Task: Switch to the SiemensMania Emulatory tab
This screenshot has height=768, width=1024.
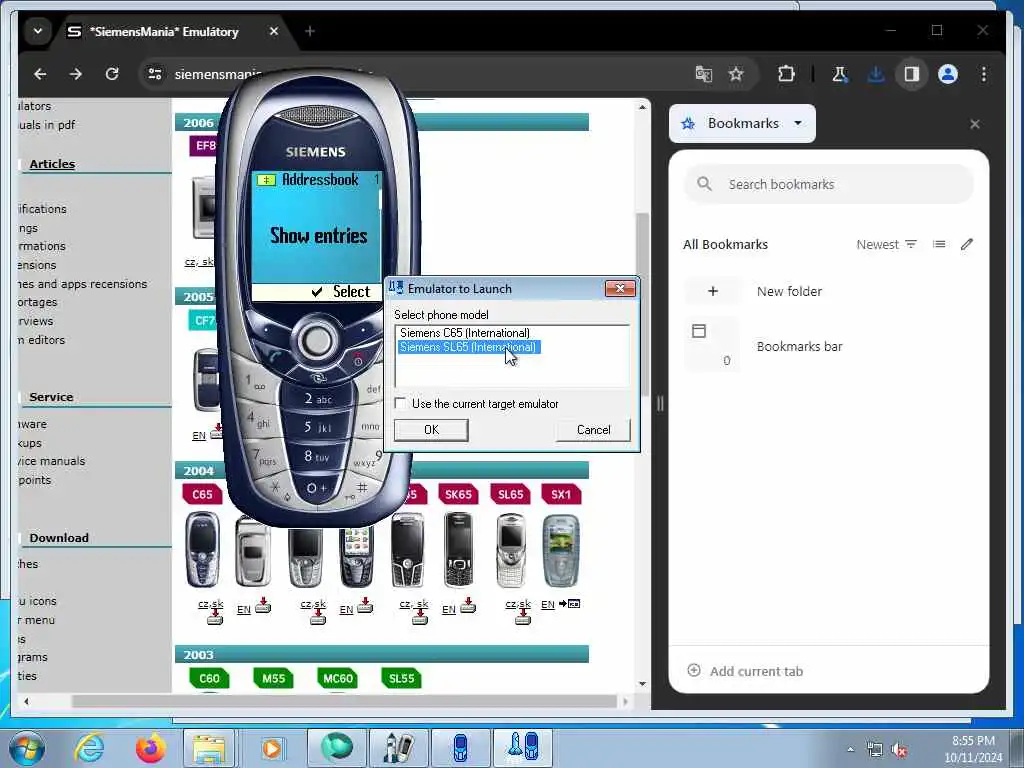Action: 163,31
